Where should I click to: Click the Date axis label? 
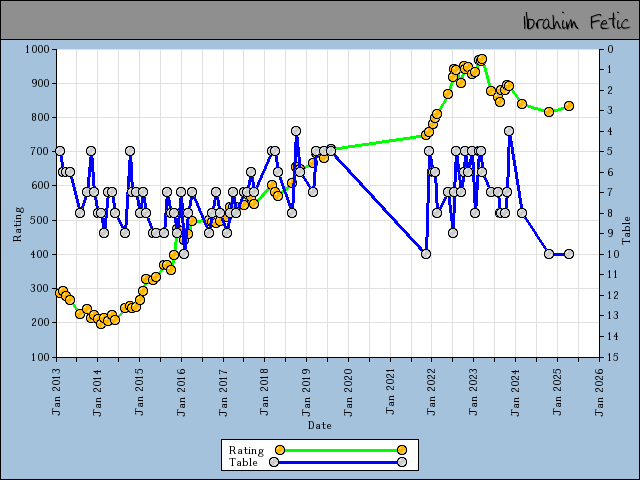click(320, 425)
